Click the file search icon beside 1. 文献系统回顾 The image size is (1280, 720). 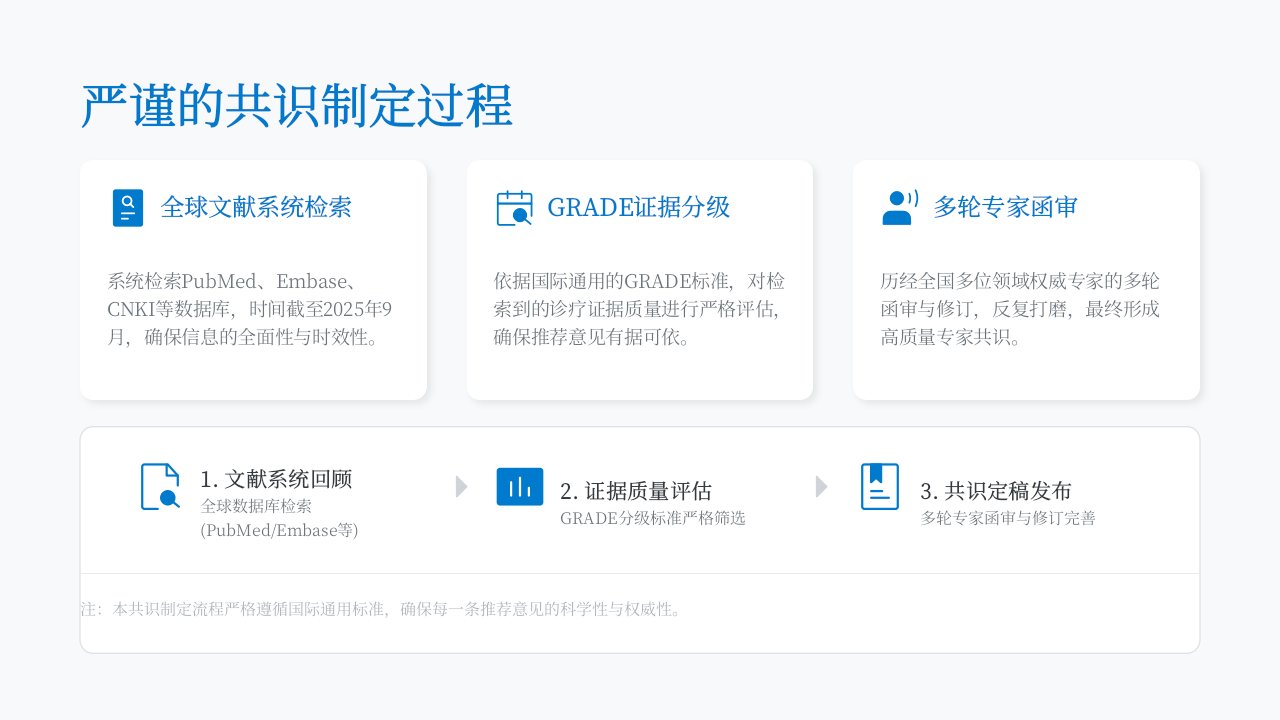click(160, 487)
